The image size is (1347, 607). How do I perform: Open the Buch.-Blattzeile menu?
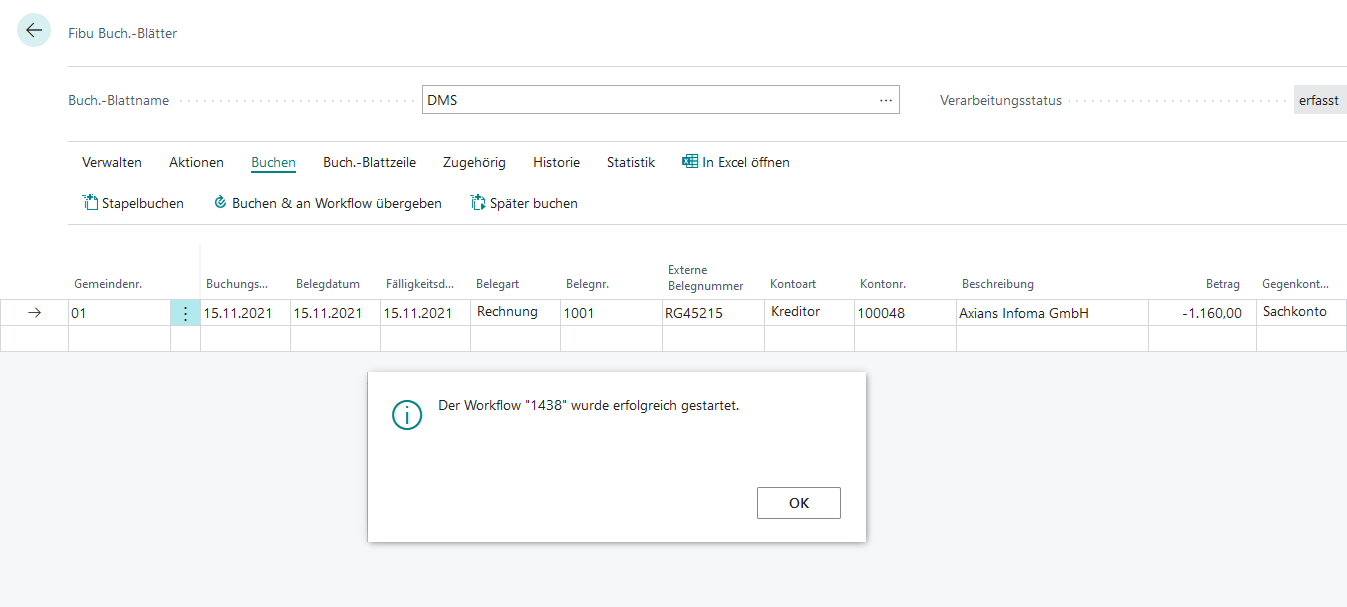click(369, 162)
